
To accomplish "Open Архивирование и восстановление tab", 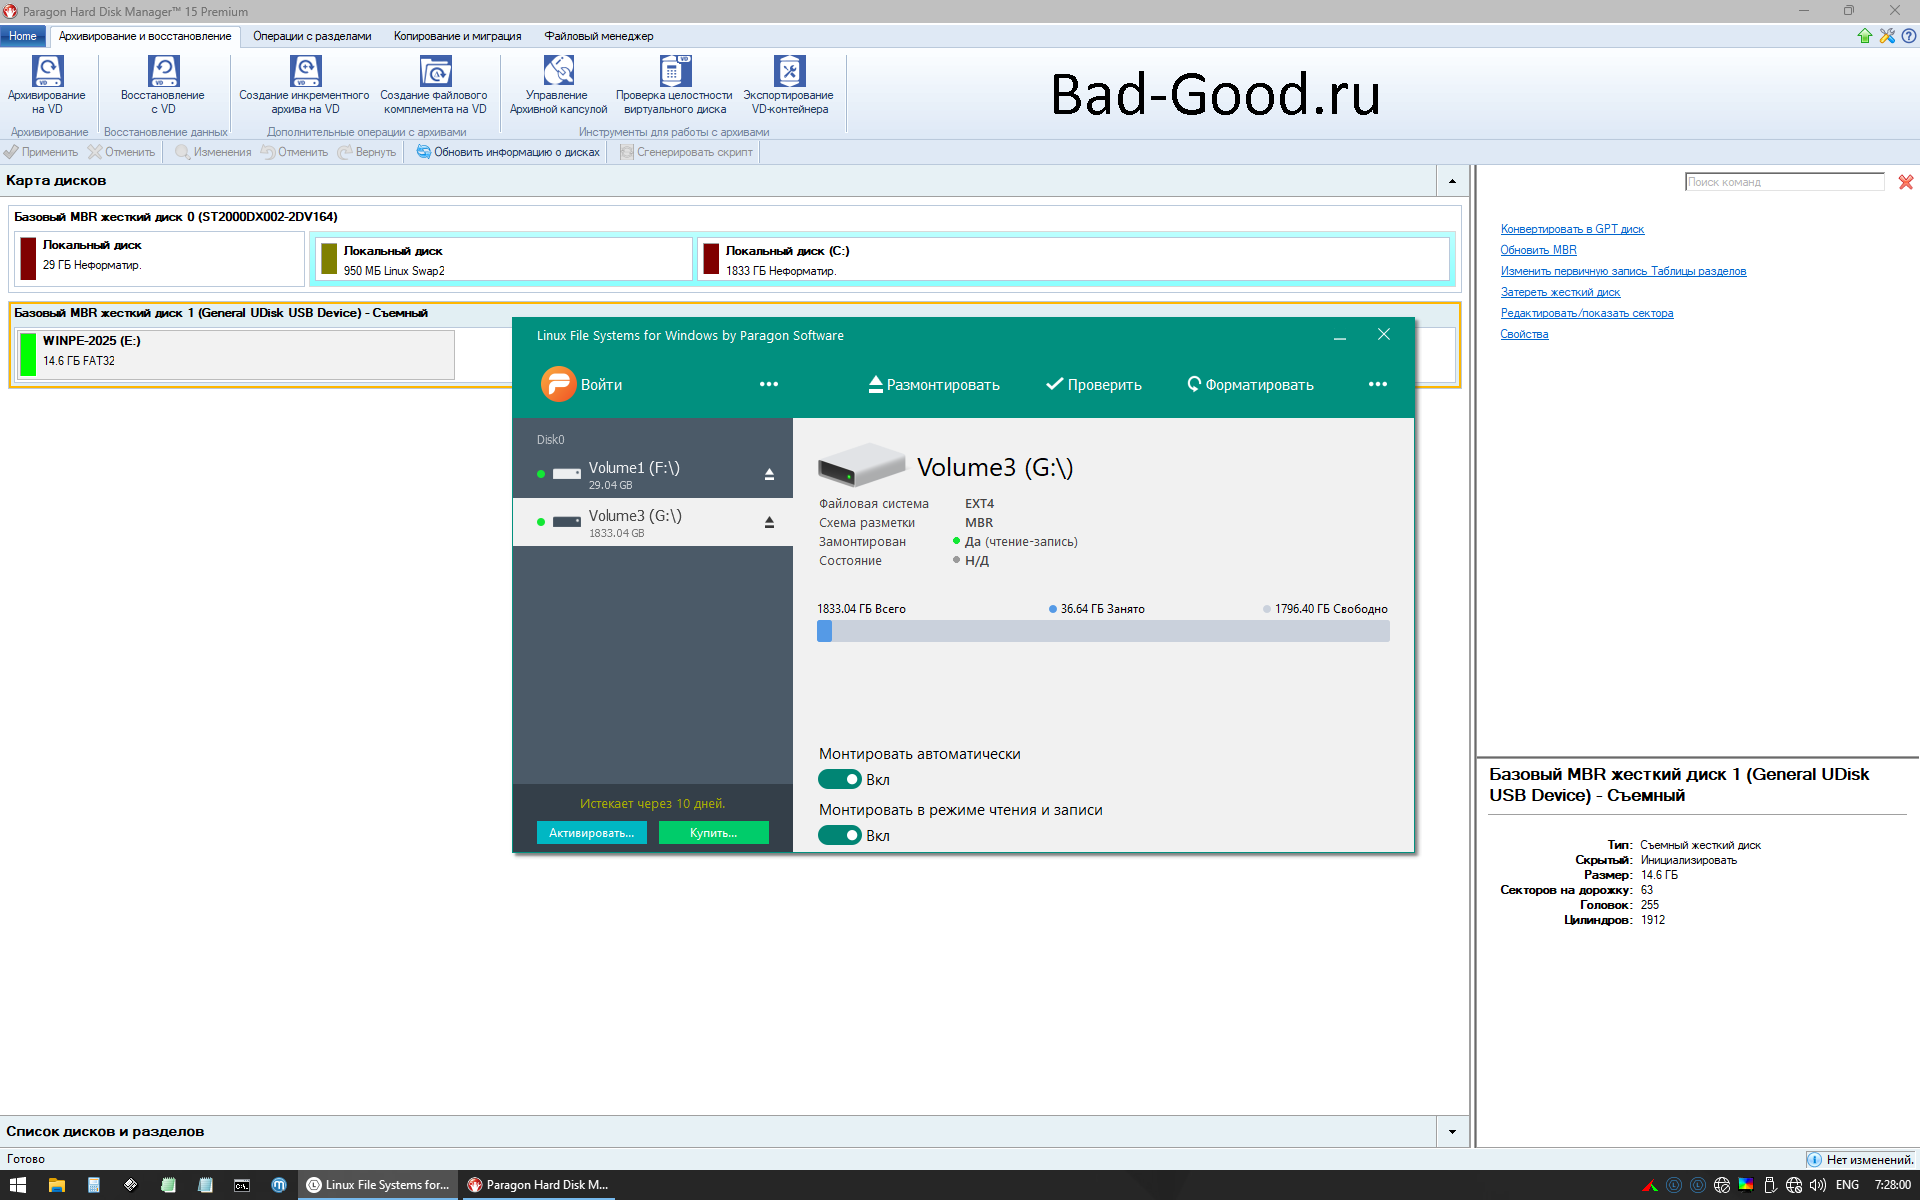I will tap(145, 36).
